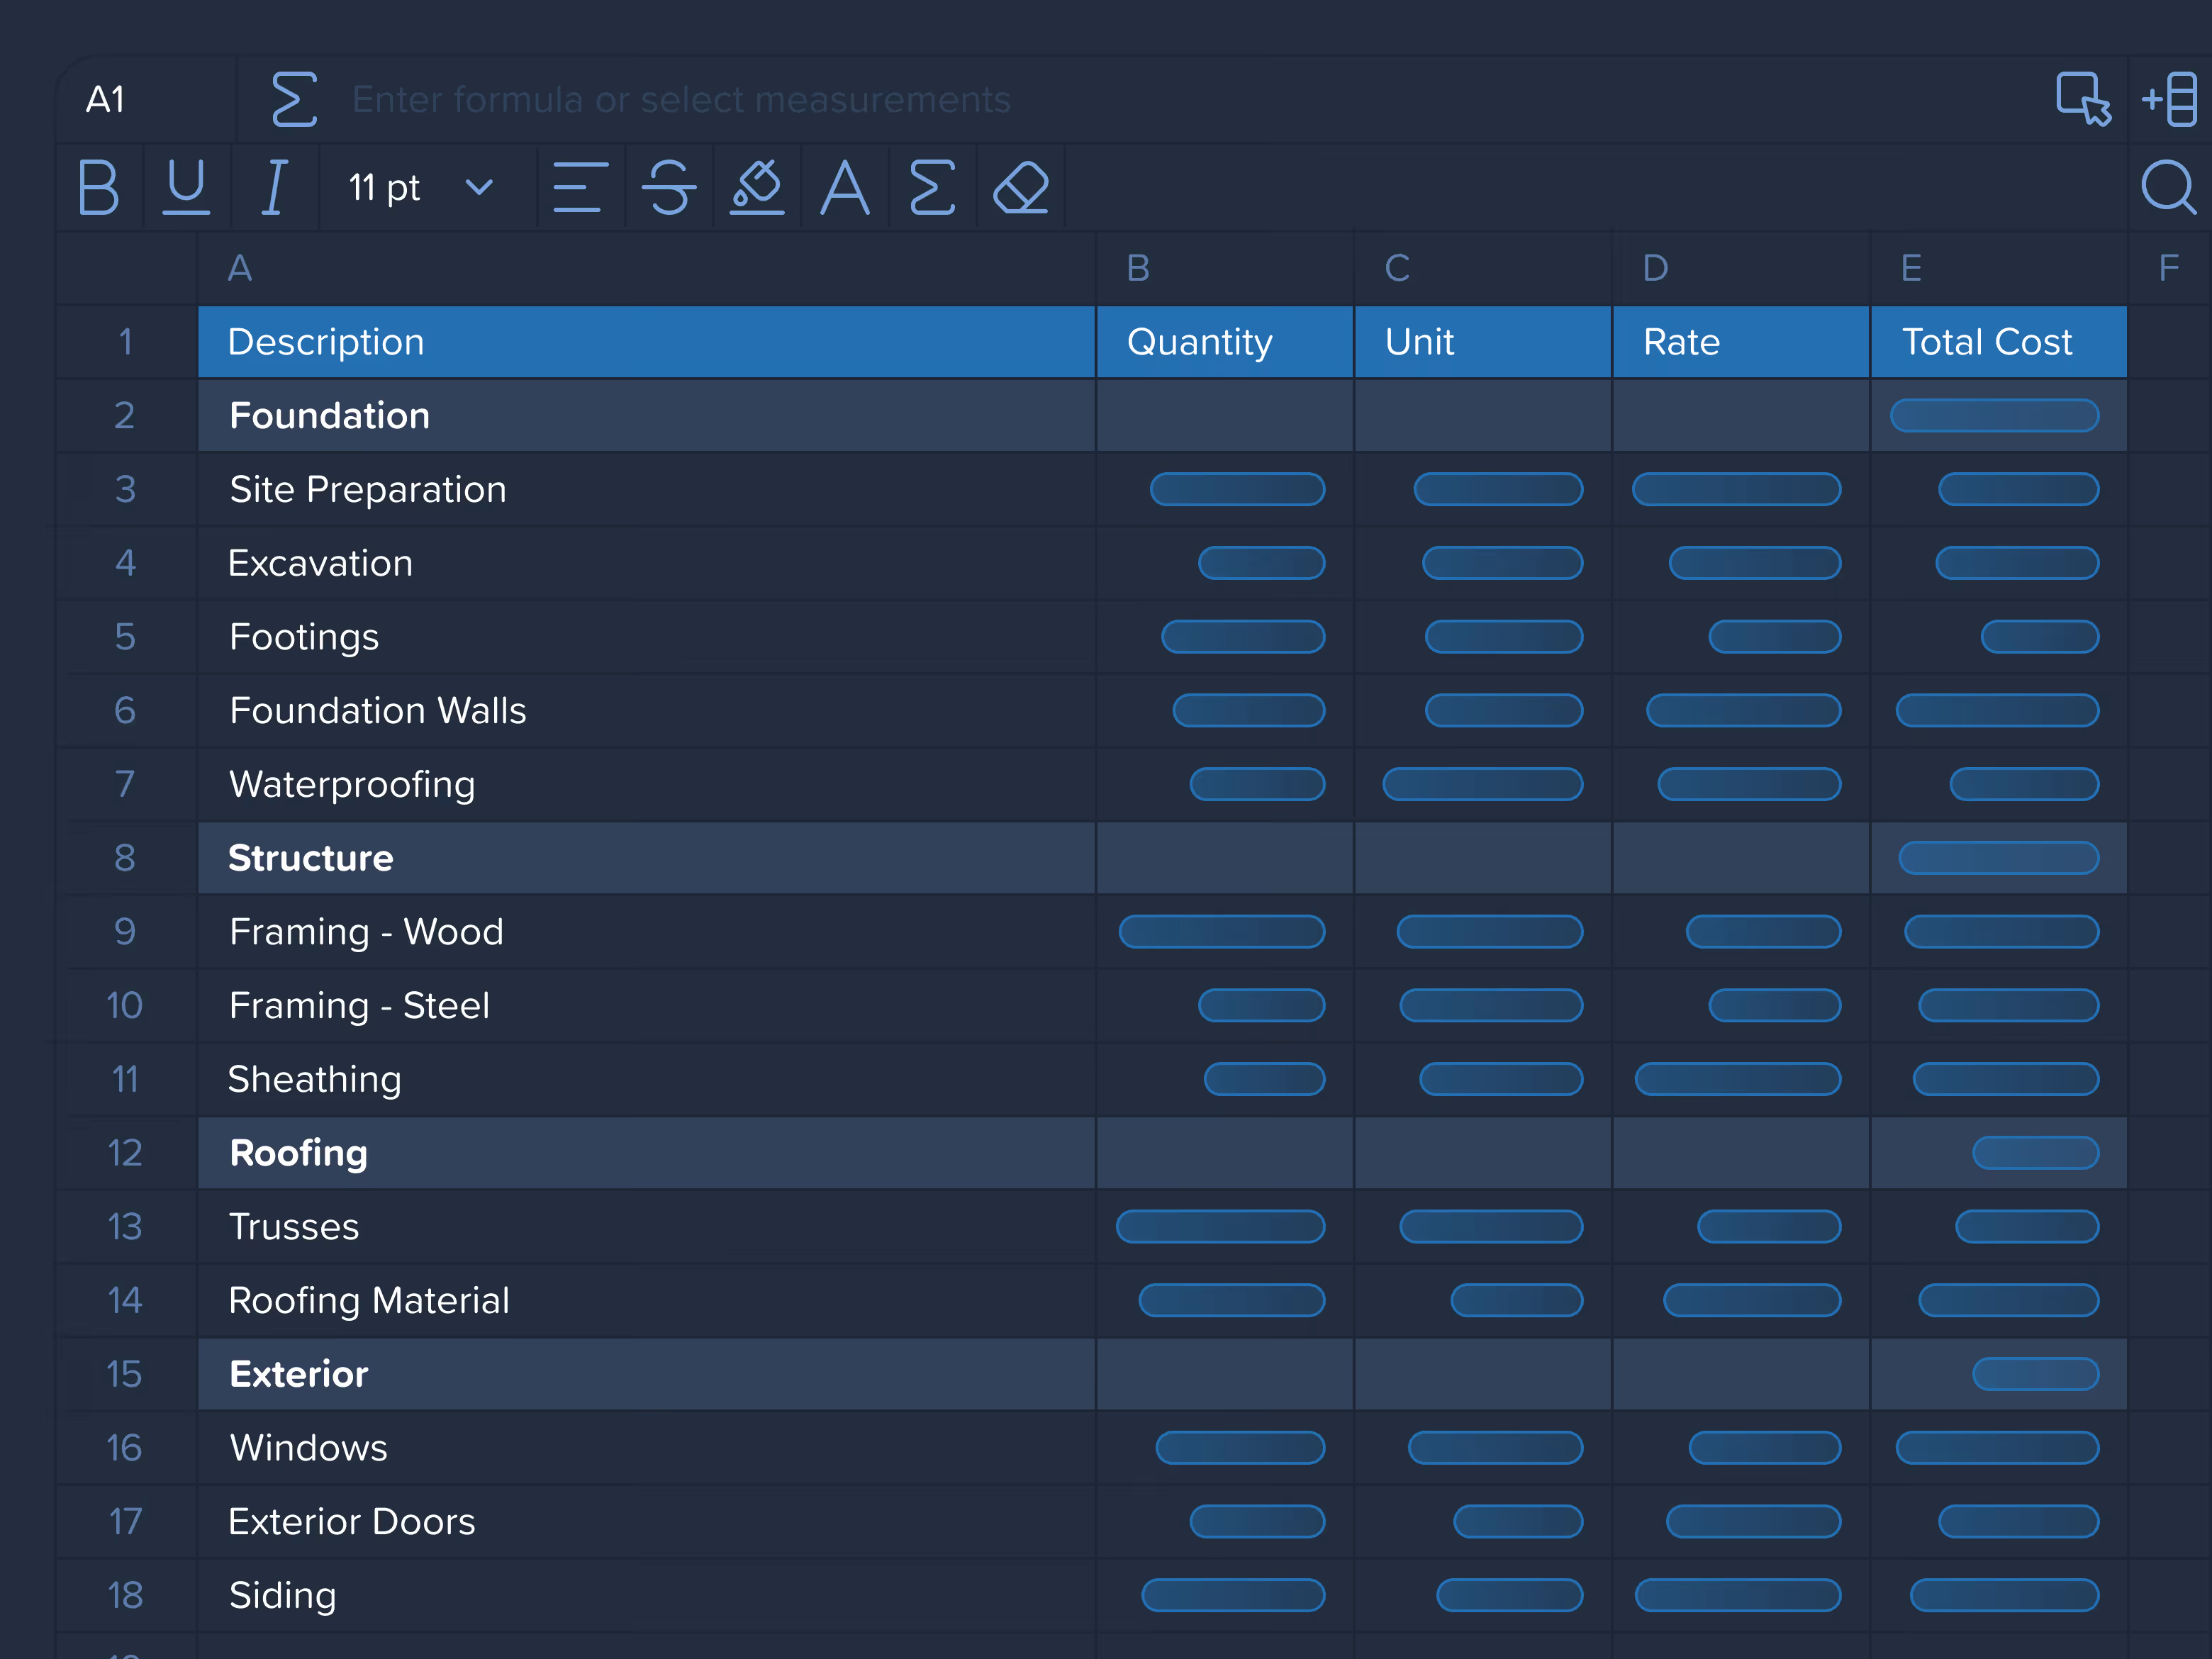2212x1659 pixels.
Task: Click the select measurements cursor icon
Action: [2083, 99]
